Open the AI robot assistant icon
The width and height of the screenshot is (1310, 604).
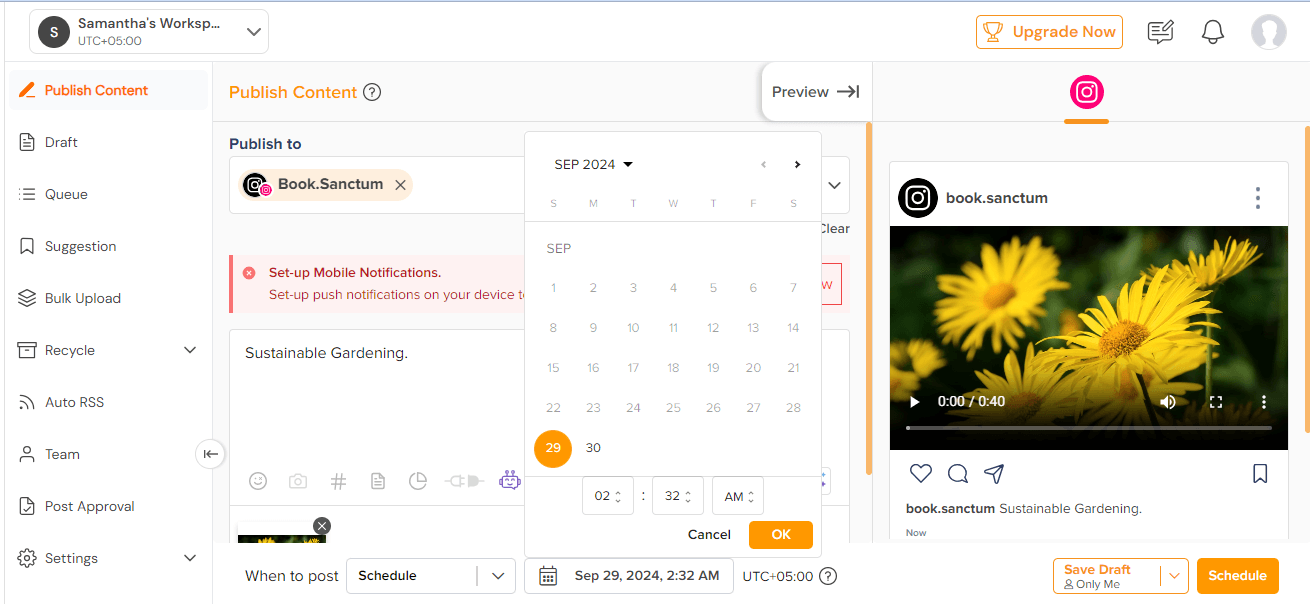pos(510,481)
